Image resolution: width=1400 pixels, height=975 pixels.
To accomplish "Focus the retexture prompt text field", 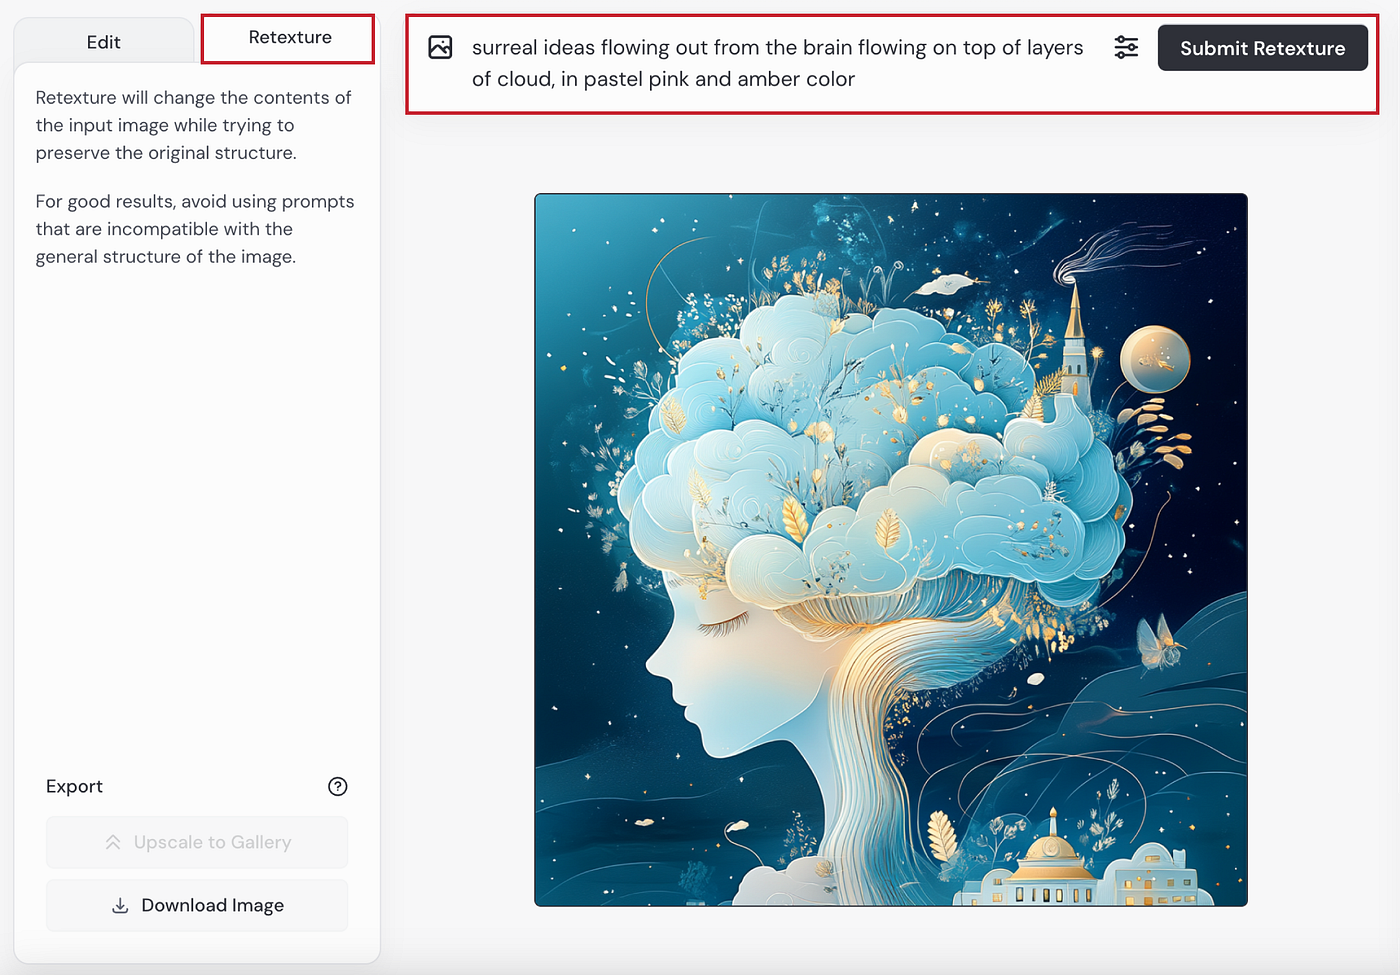I will coord(778,63).
